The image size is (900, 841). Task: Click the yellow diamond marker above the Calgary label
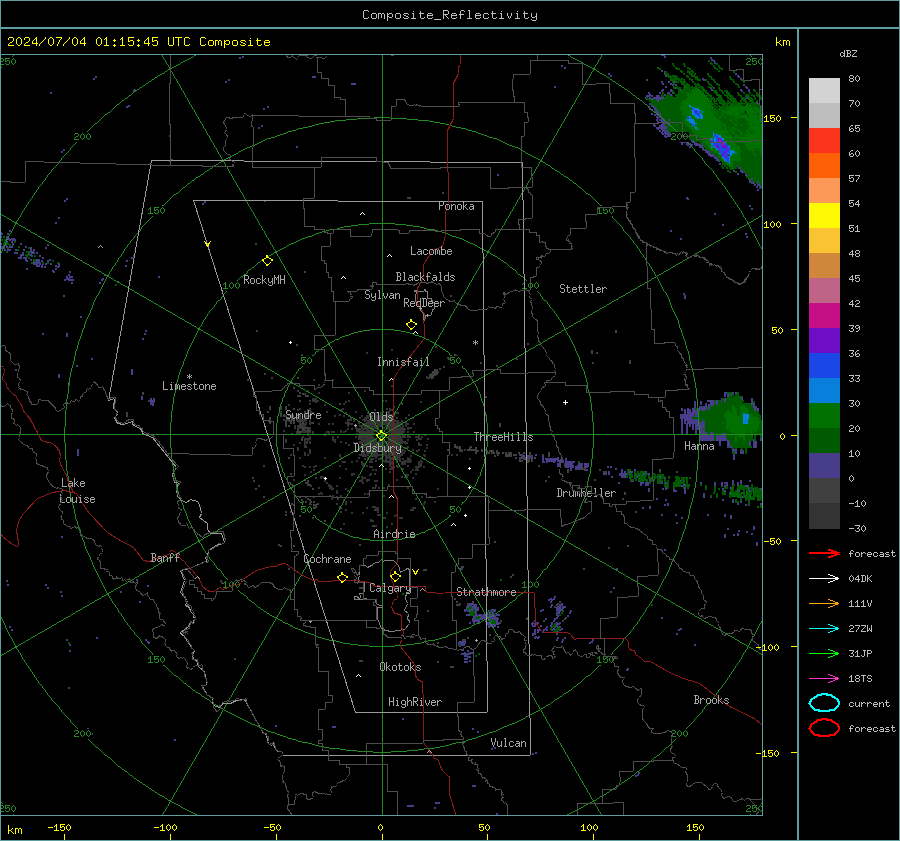(x=395, y=576)
